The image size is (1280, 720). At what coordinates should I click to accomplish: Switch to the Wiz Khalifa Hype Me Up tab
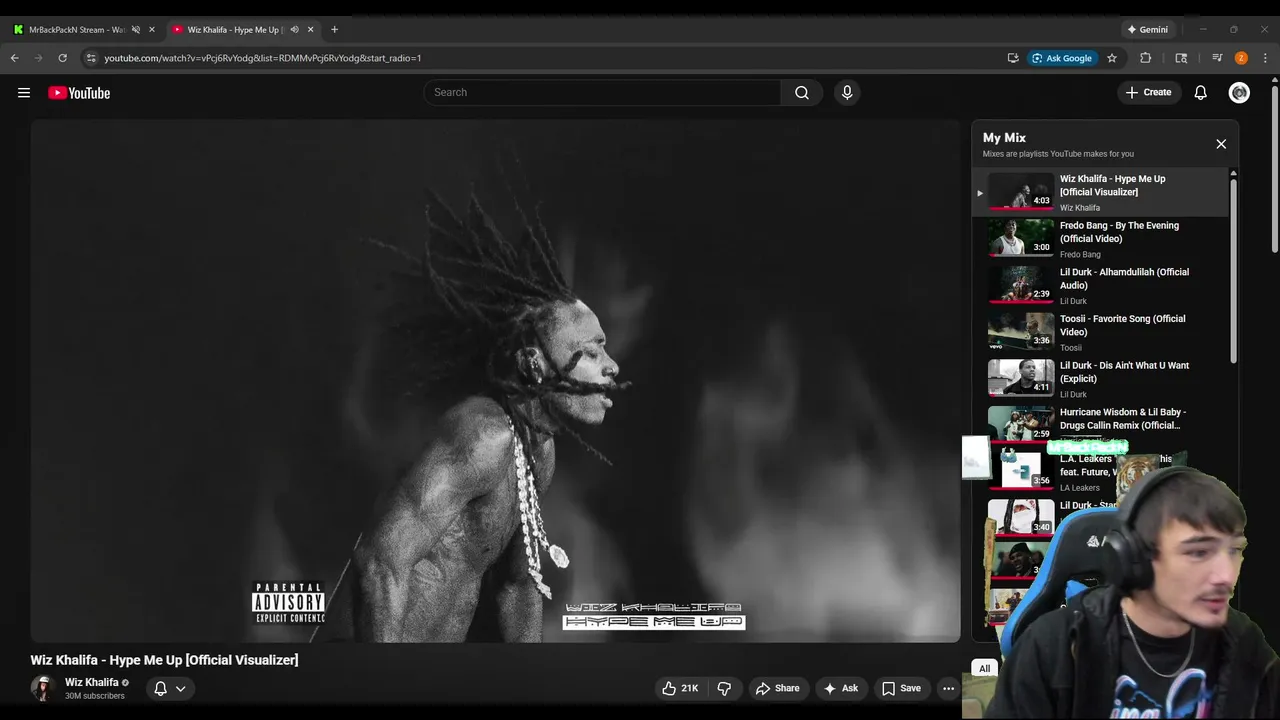click(x=235, y=29)
